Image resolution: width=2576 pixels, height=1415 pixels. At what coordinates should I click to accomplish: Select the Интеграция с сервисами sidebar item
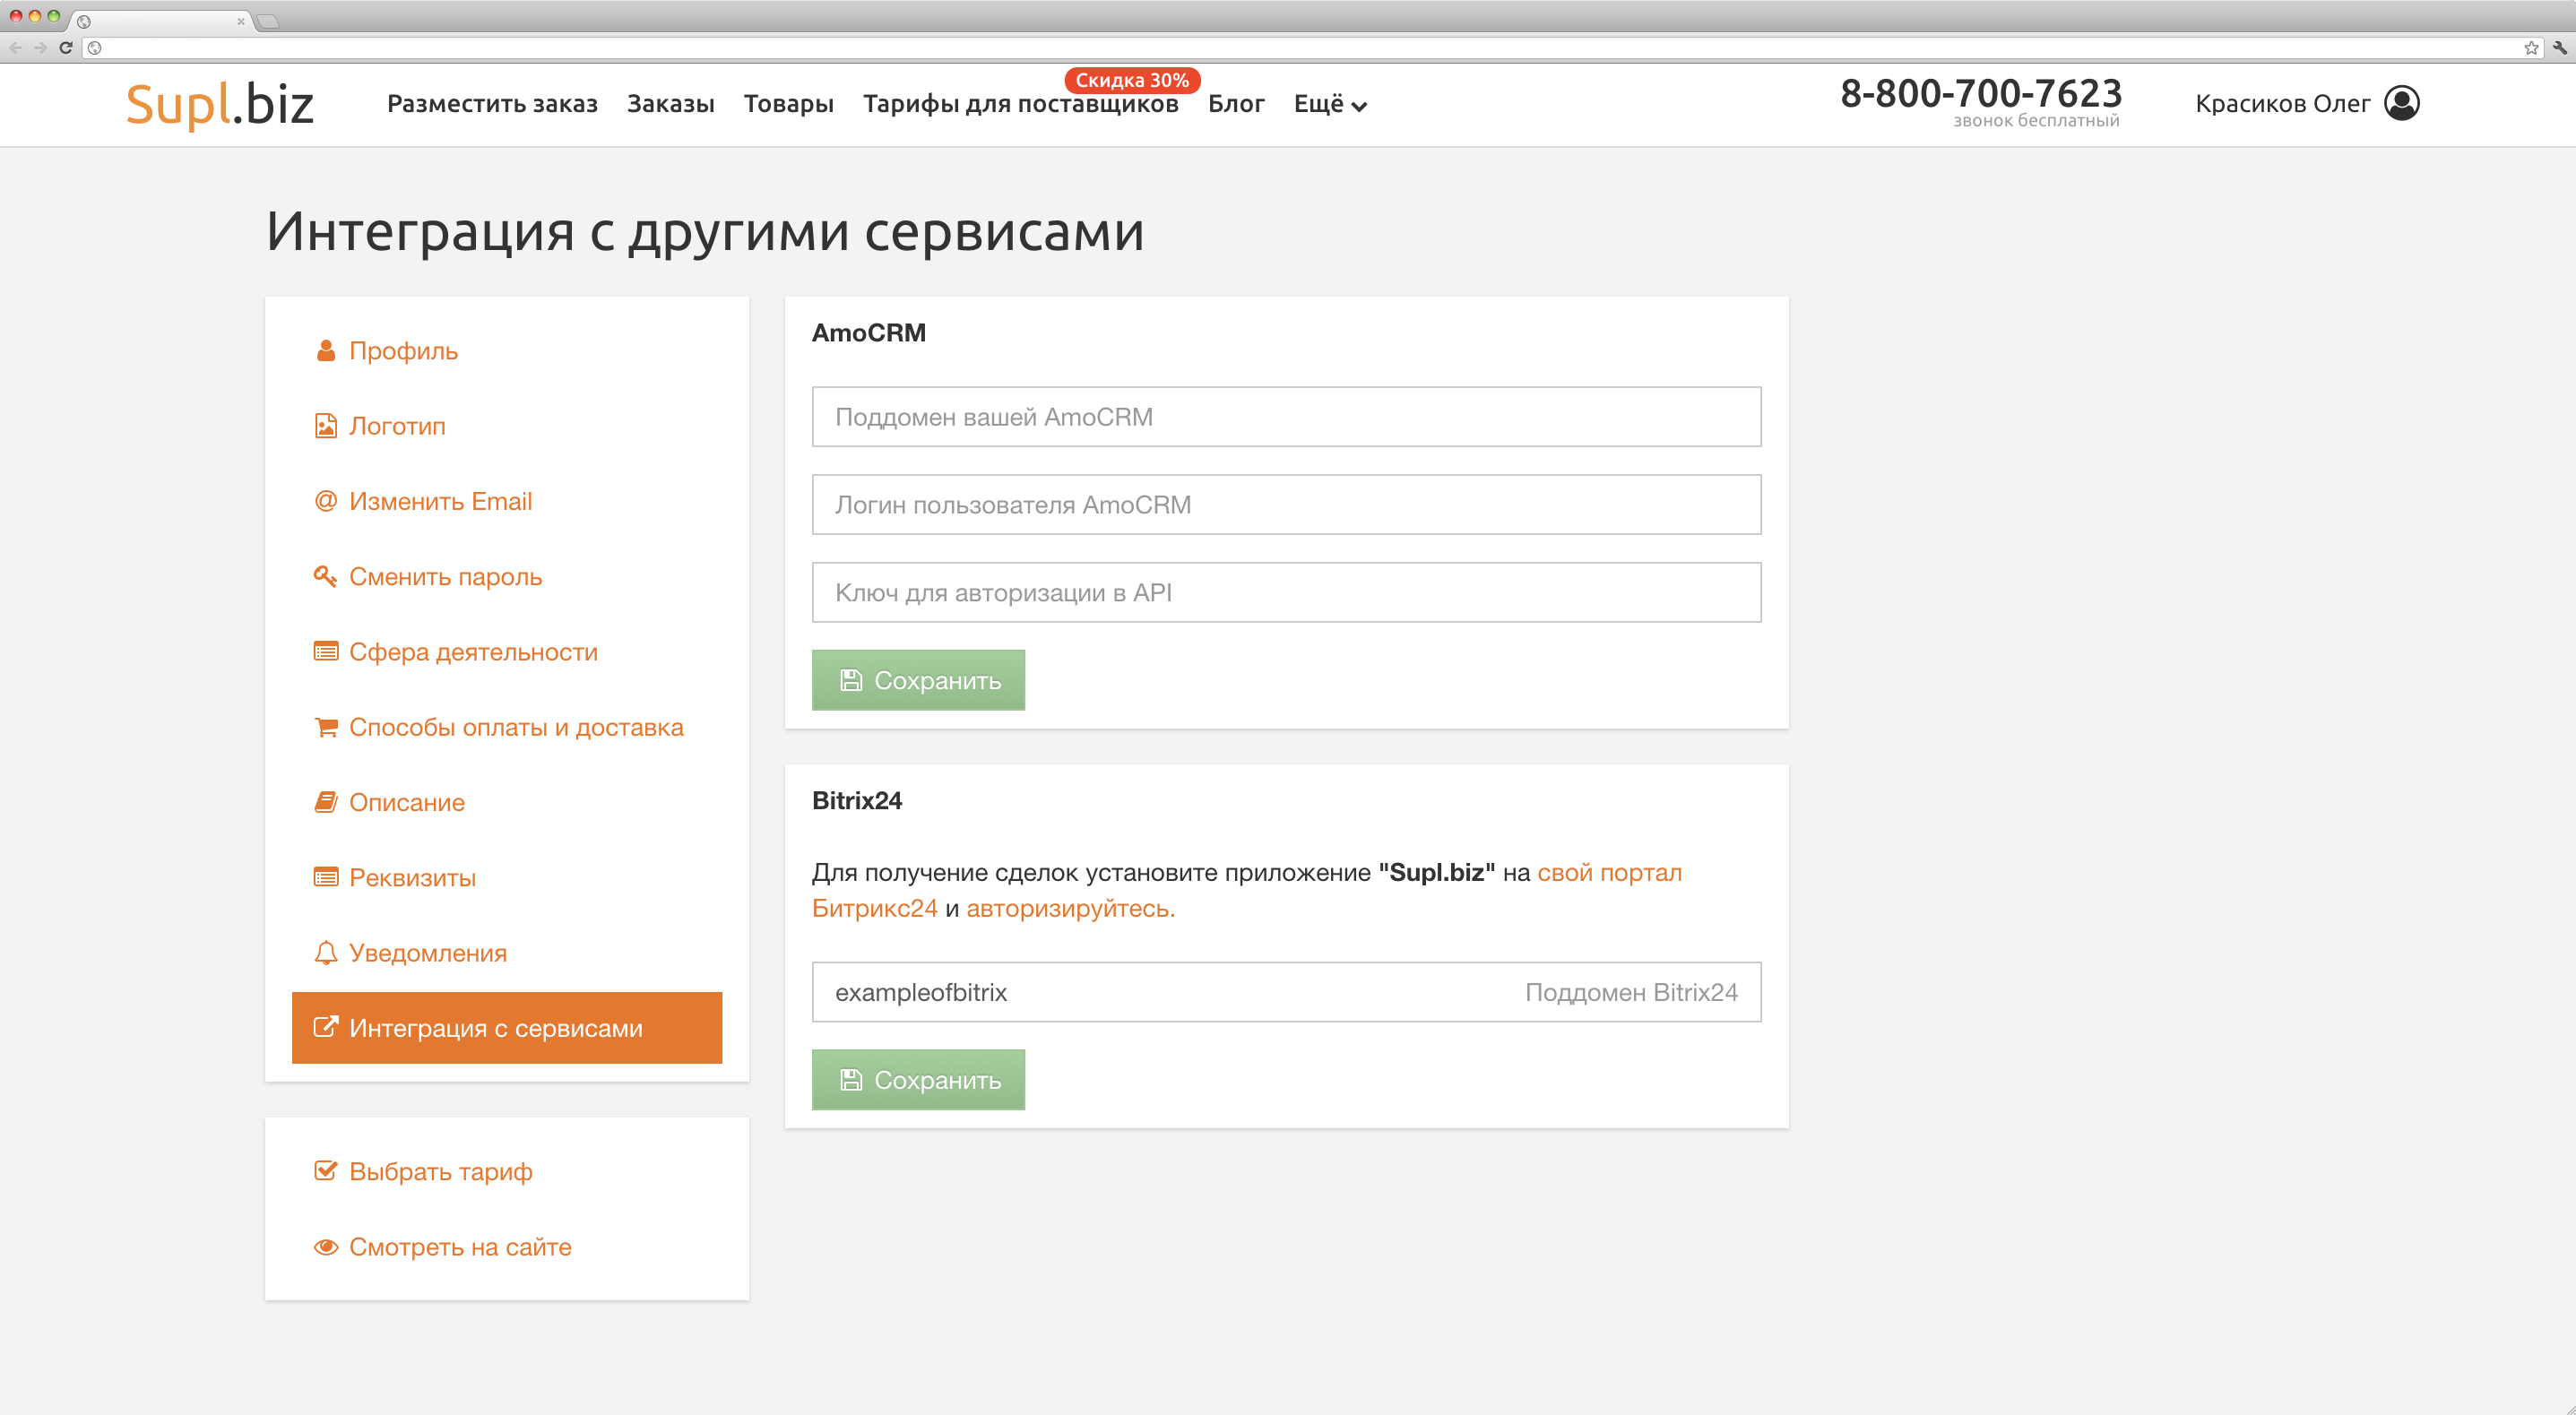[x=507, y=1027]
